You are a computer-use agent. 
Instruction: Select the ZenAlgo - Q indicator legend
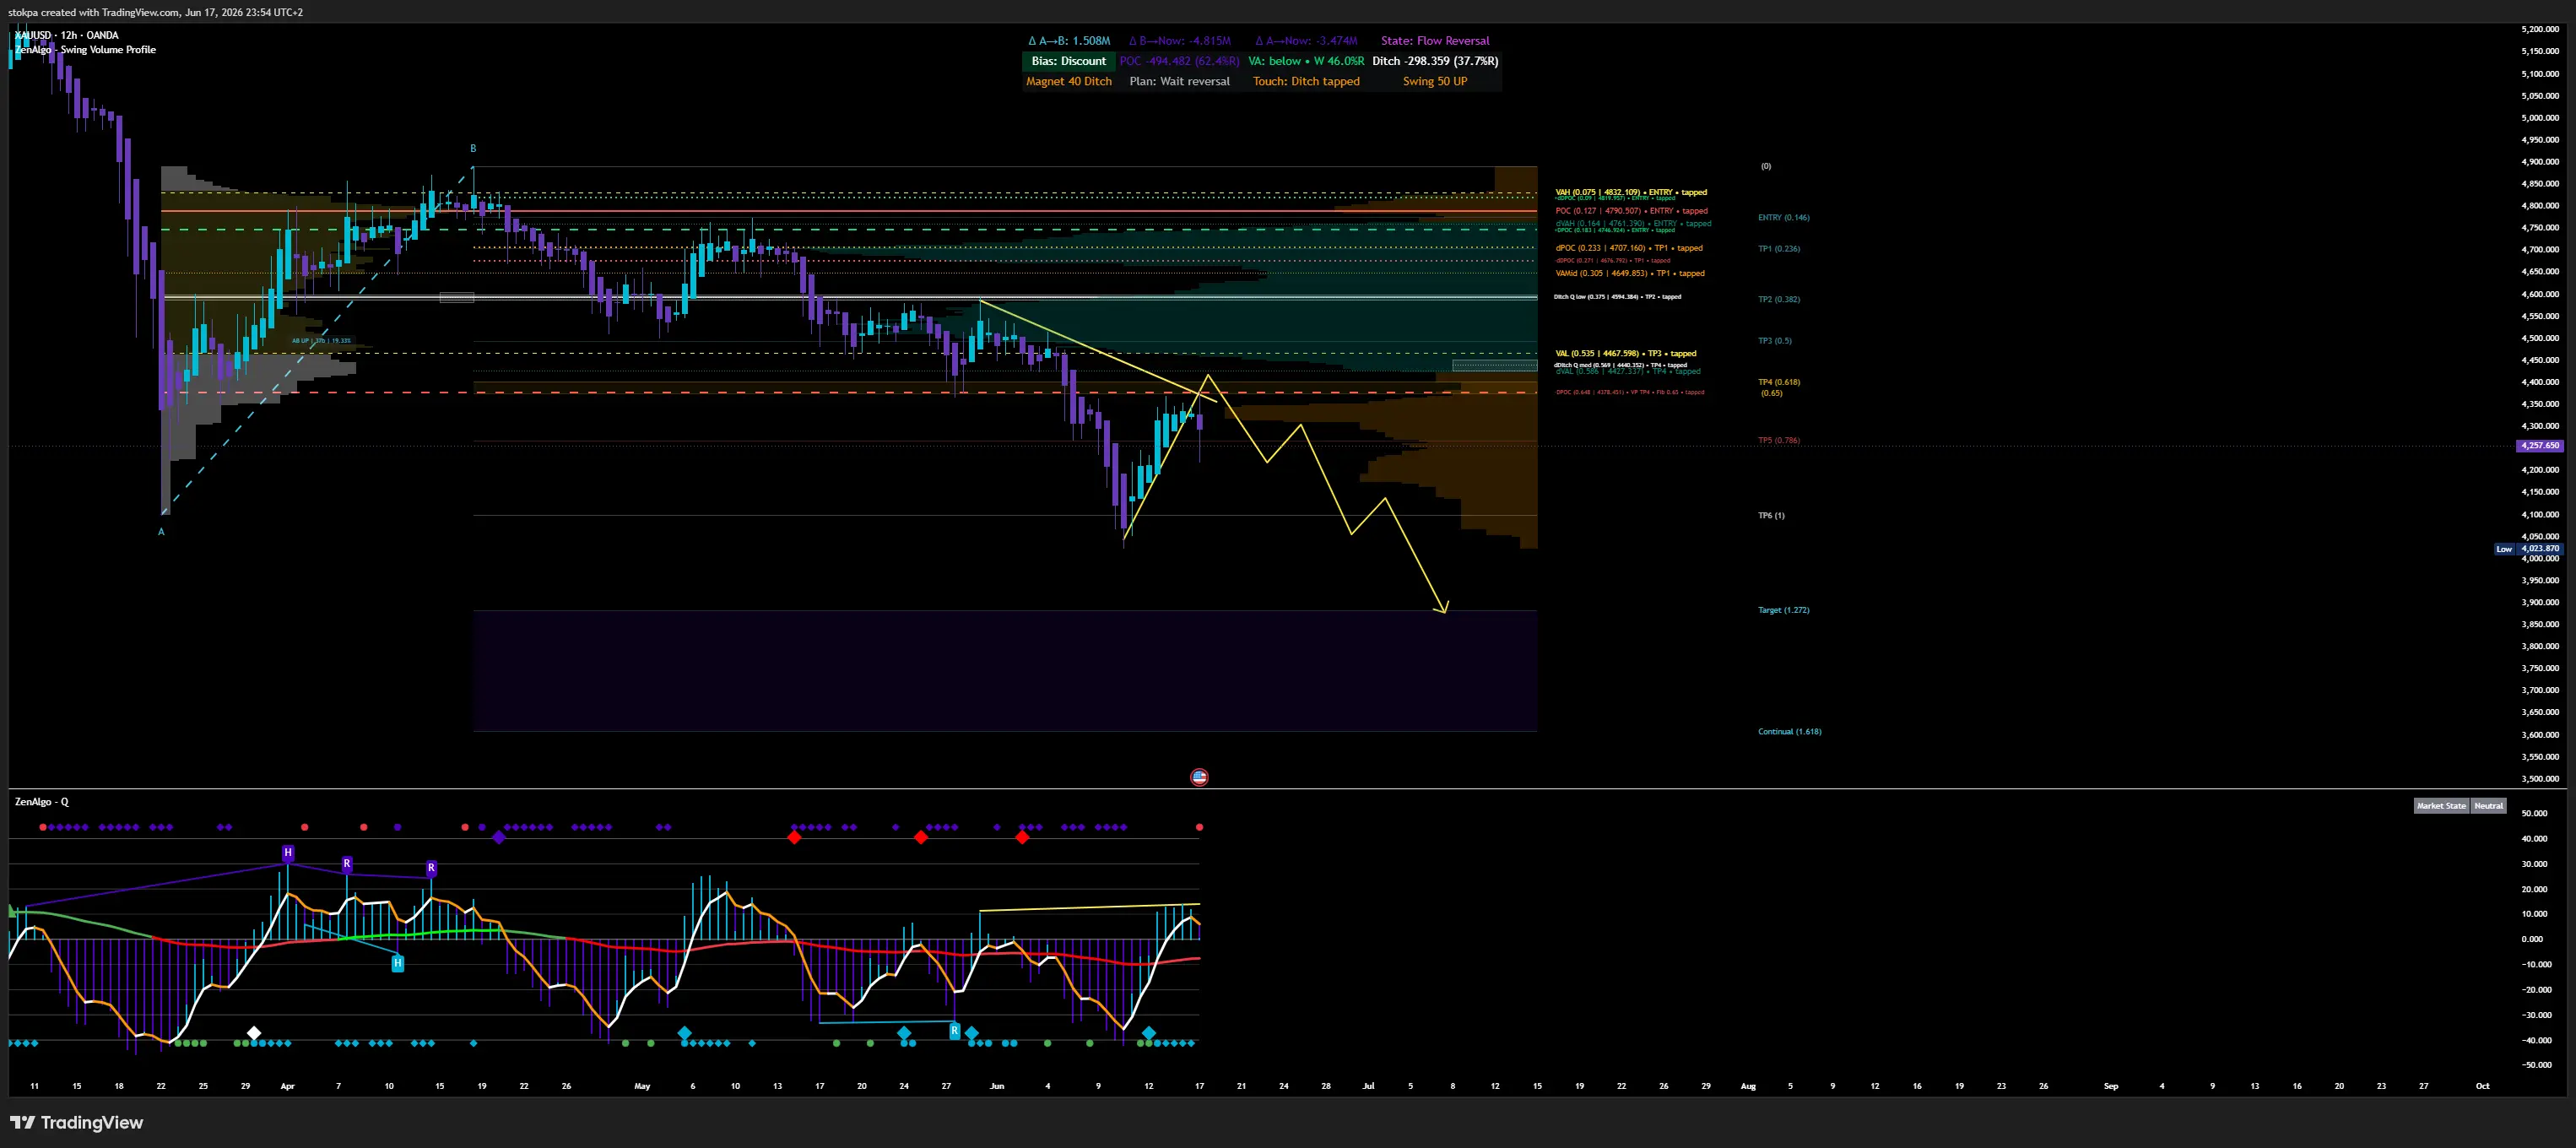[x=42, y=802]
